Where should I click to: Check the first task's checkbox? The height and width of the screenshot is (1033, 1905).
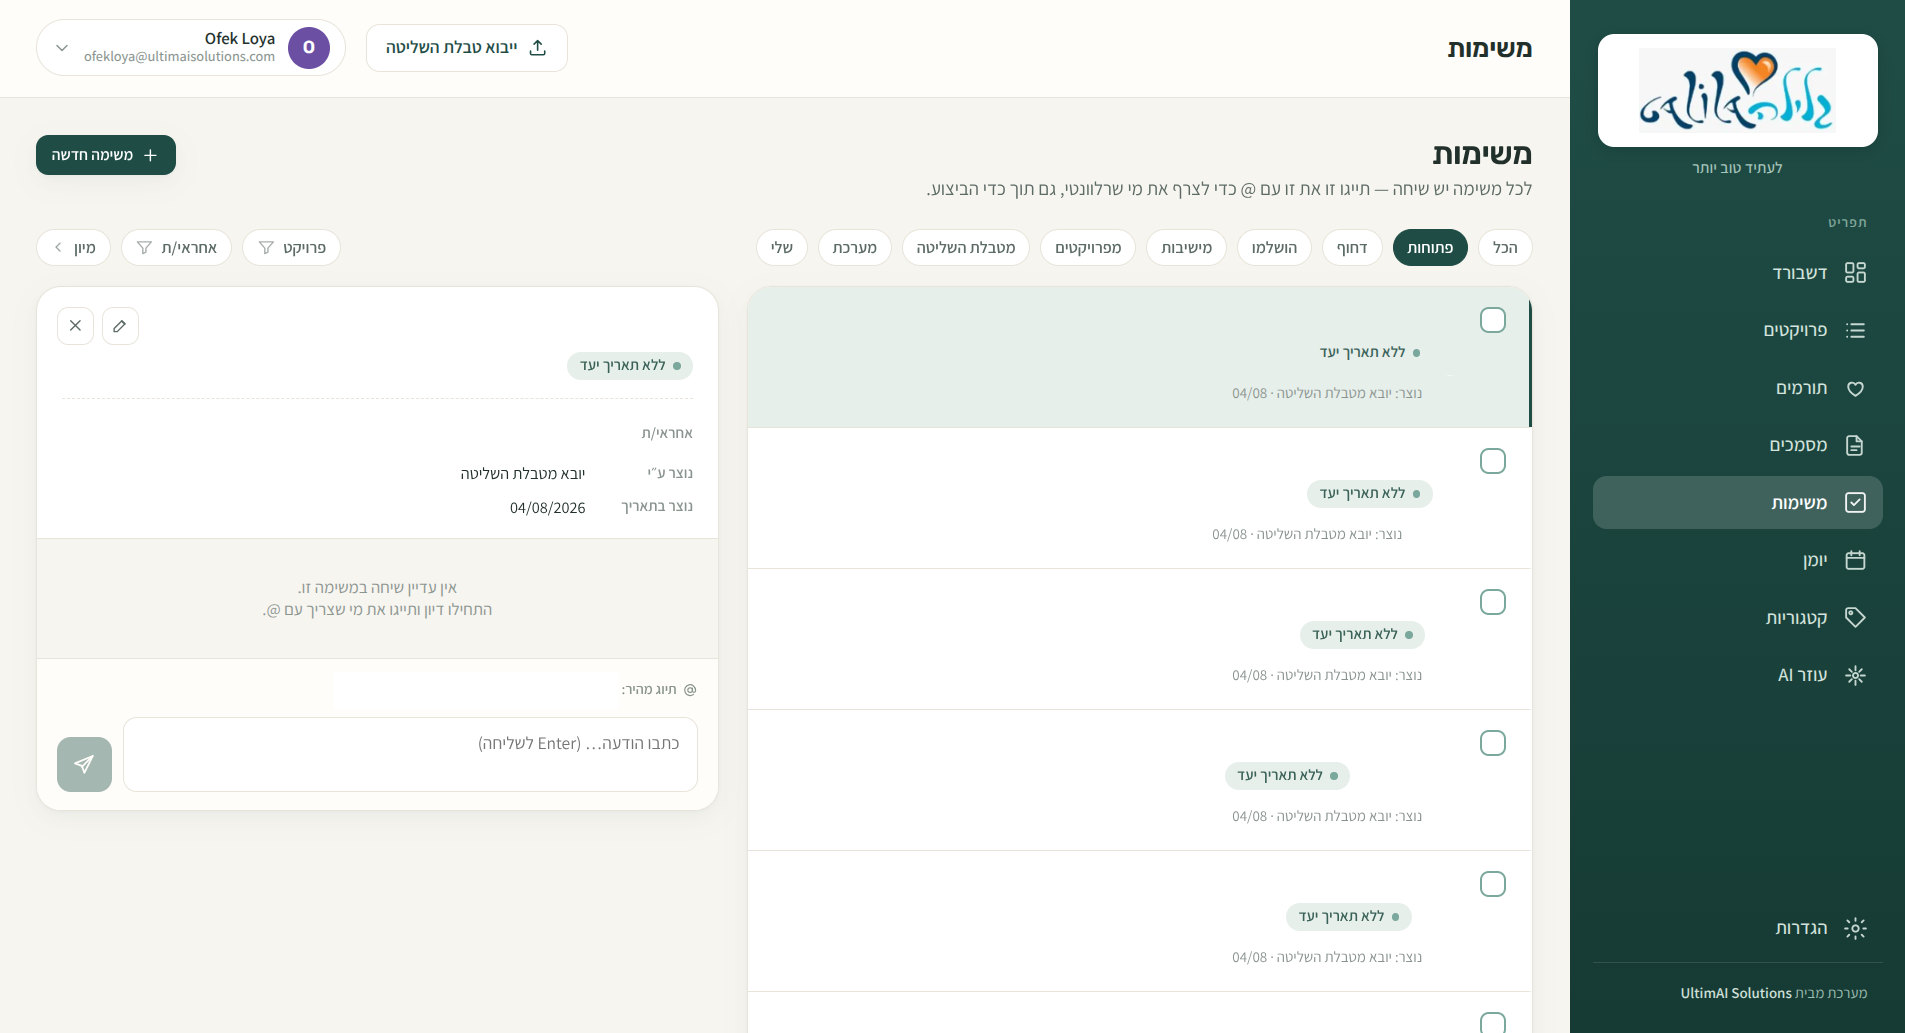click(x=1493, y=320)
